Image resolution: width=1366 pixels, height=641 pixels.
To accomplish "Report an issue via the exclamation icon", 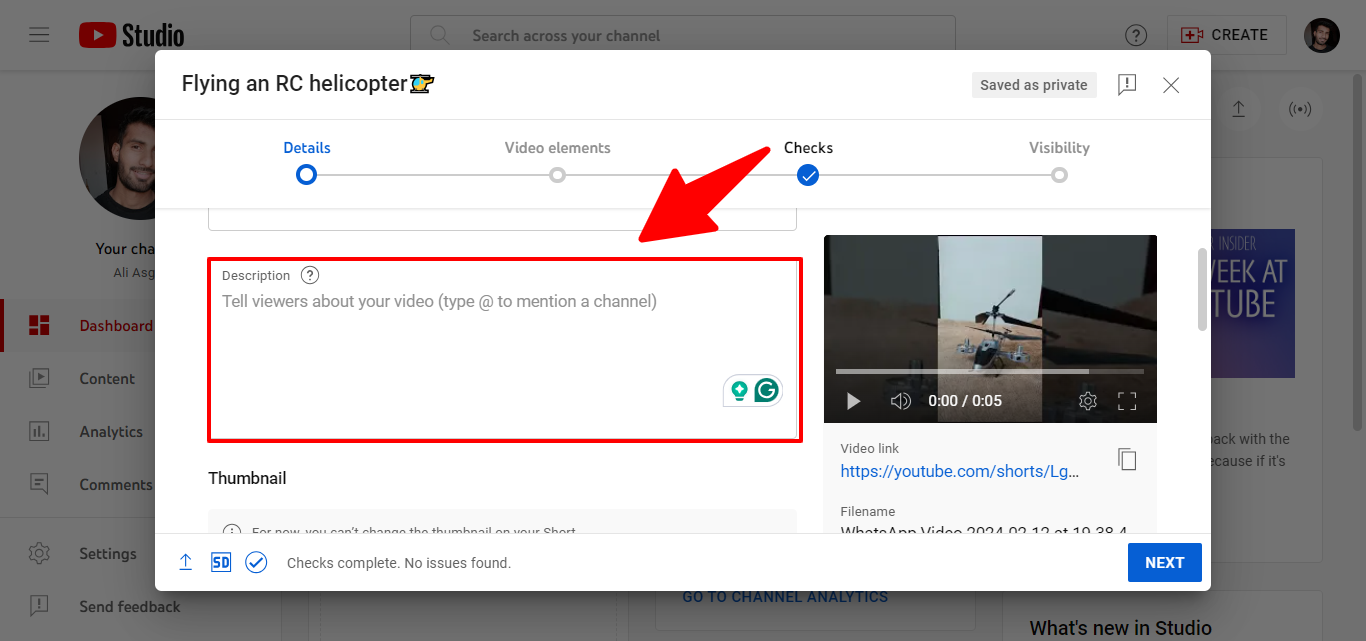I will (1126, 85).
